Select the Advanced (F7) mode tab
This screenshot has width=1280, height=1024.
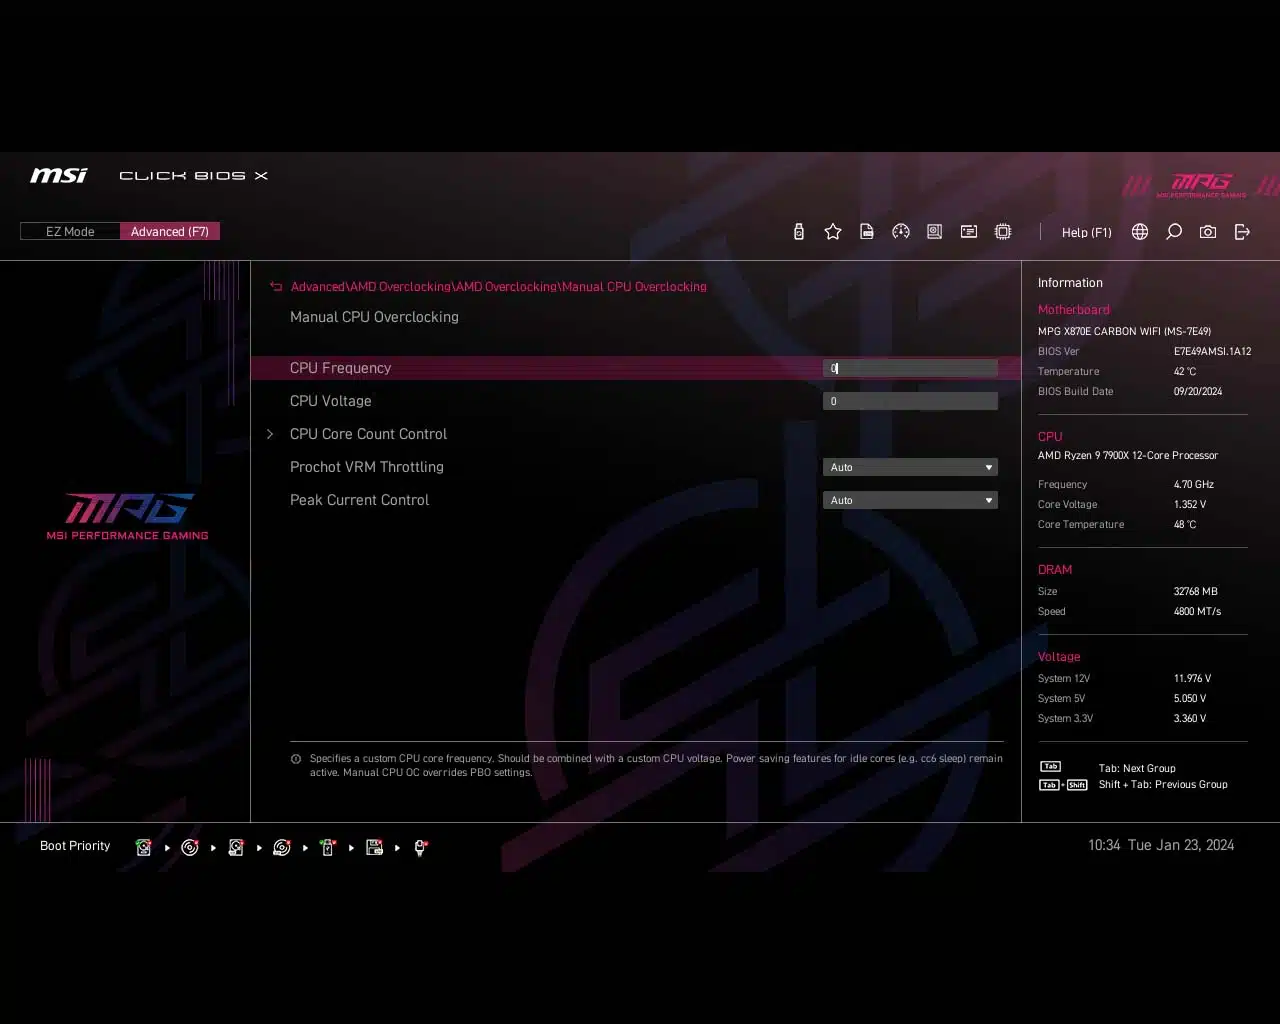[170, 232]
